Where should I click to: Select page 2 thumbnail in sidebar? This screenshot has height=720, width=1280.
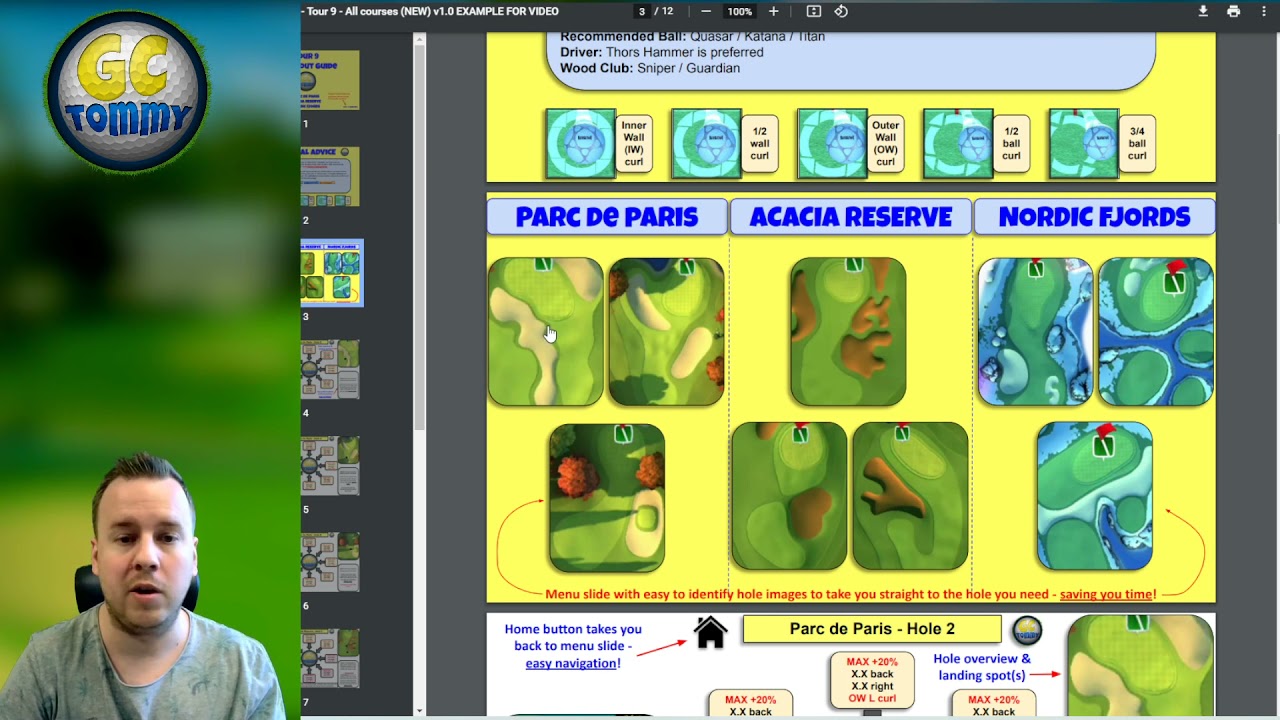point(331,176)
